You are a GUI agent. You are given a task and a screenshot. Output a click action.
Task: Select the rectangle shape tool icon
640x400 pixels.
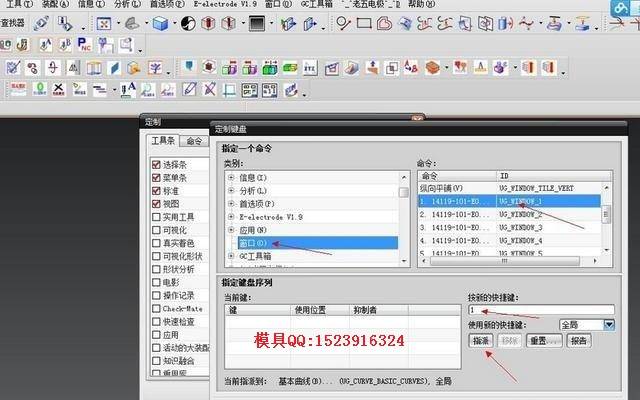click(x=364, y=23)
